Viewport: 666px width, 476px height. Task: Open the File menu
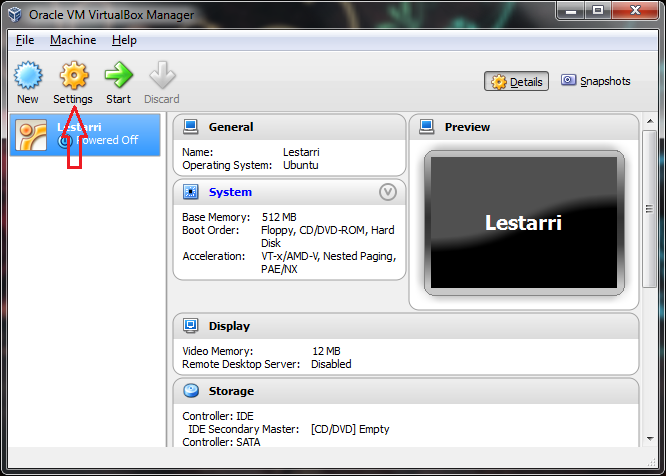coord(25,40)
